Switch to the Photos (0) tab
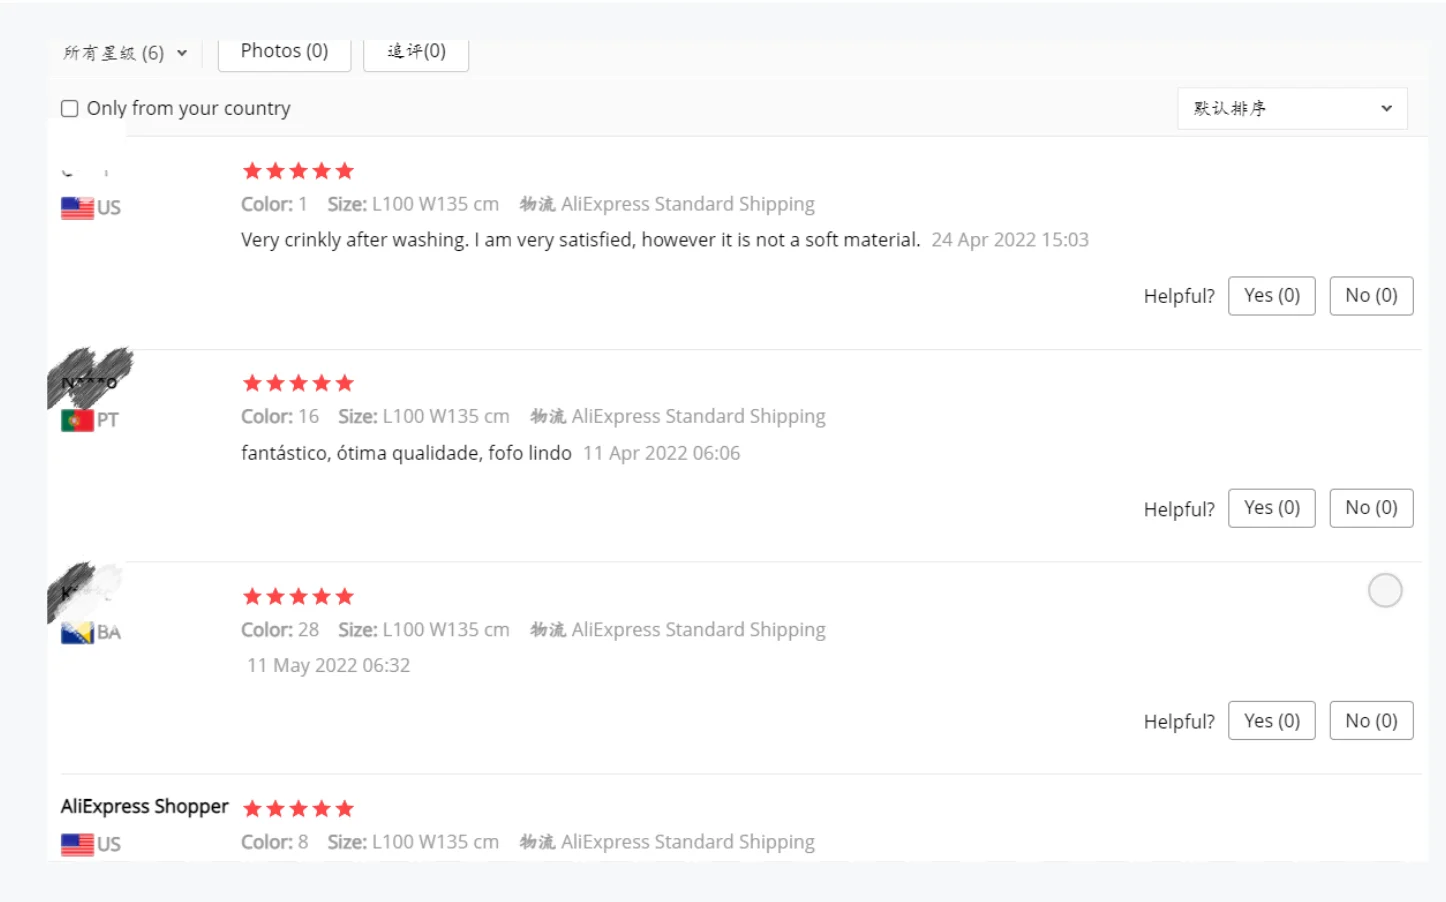The width and height of the screenshot is (1446, 902). click(x=284, y=51)
